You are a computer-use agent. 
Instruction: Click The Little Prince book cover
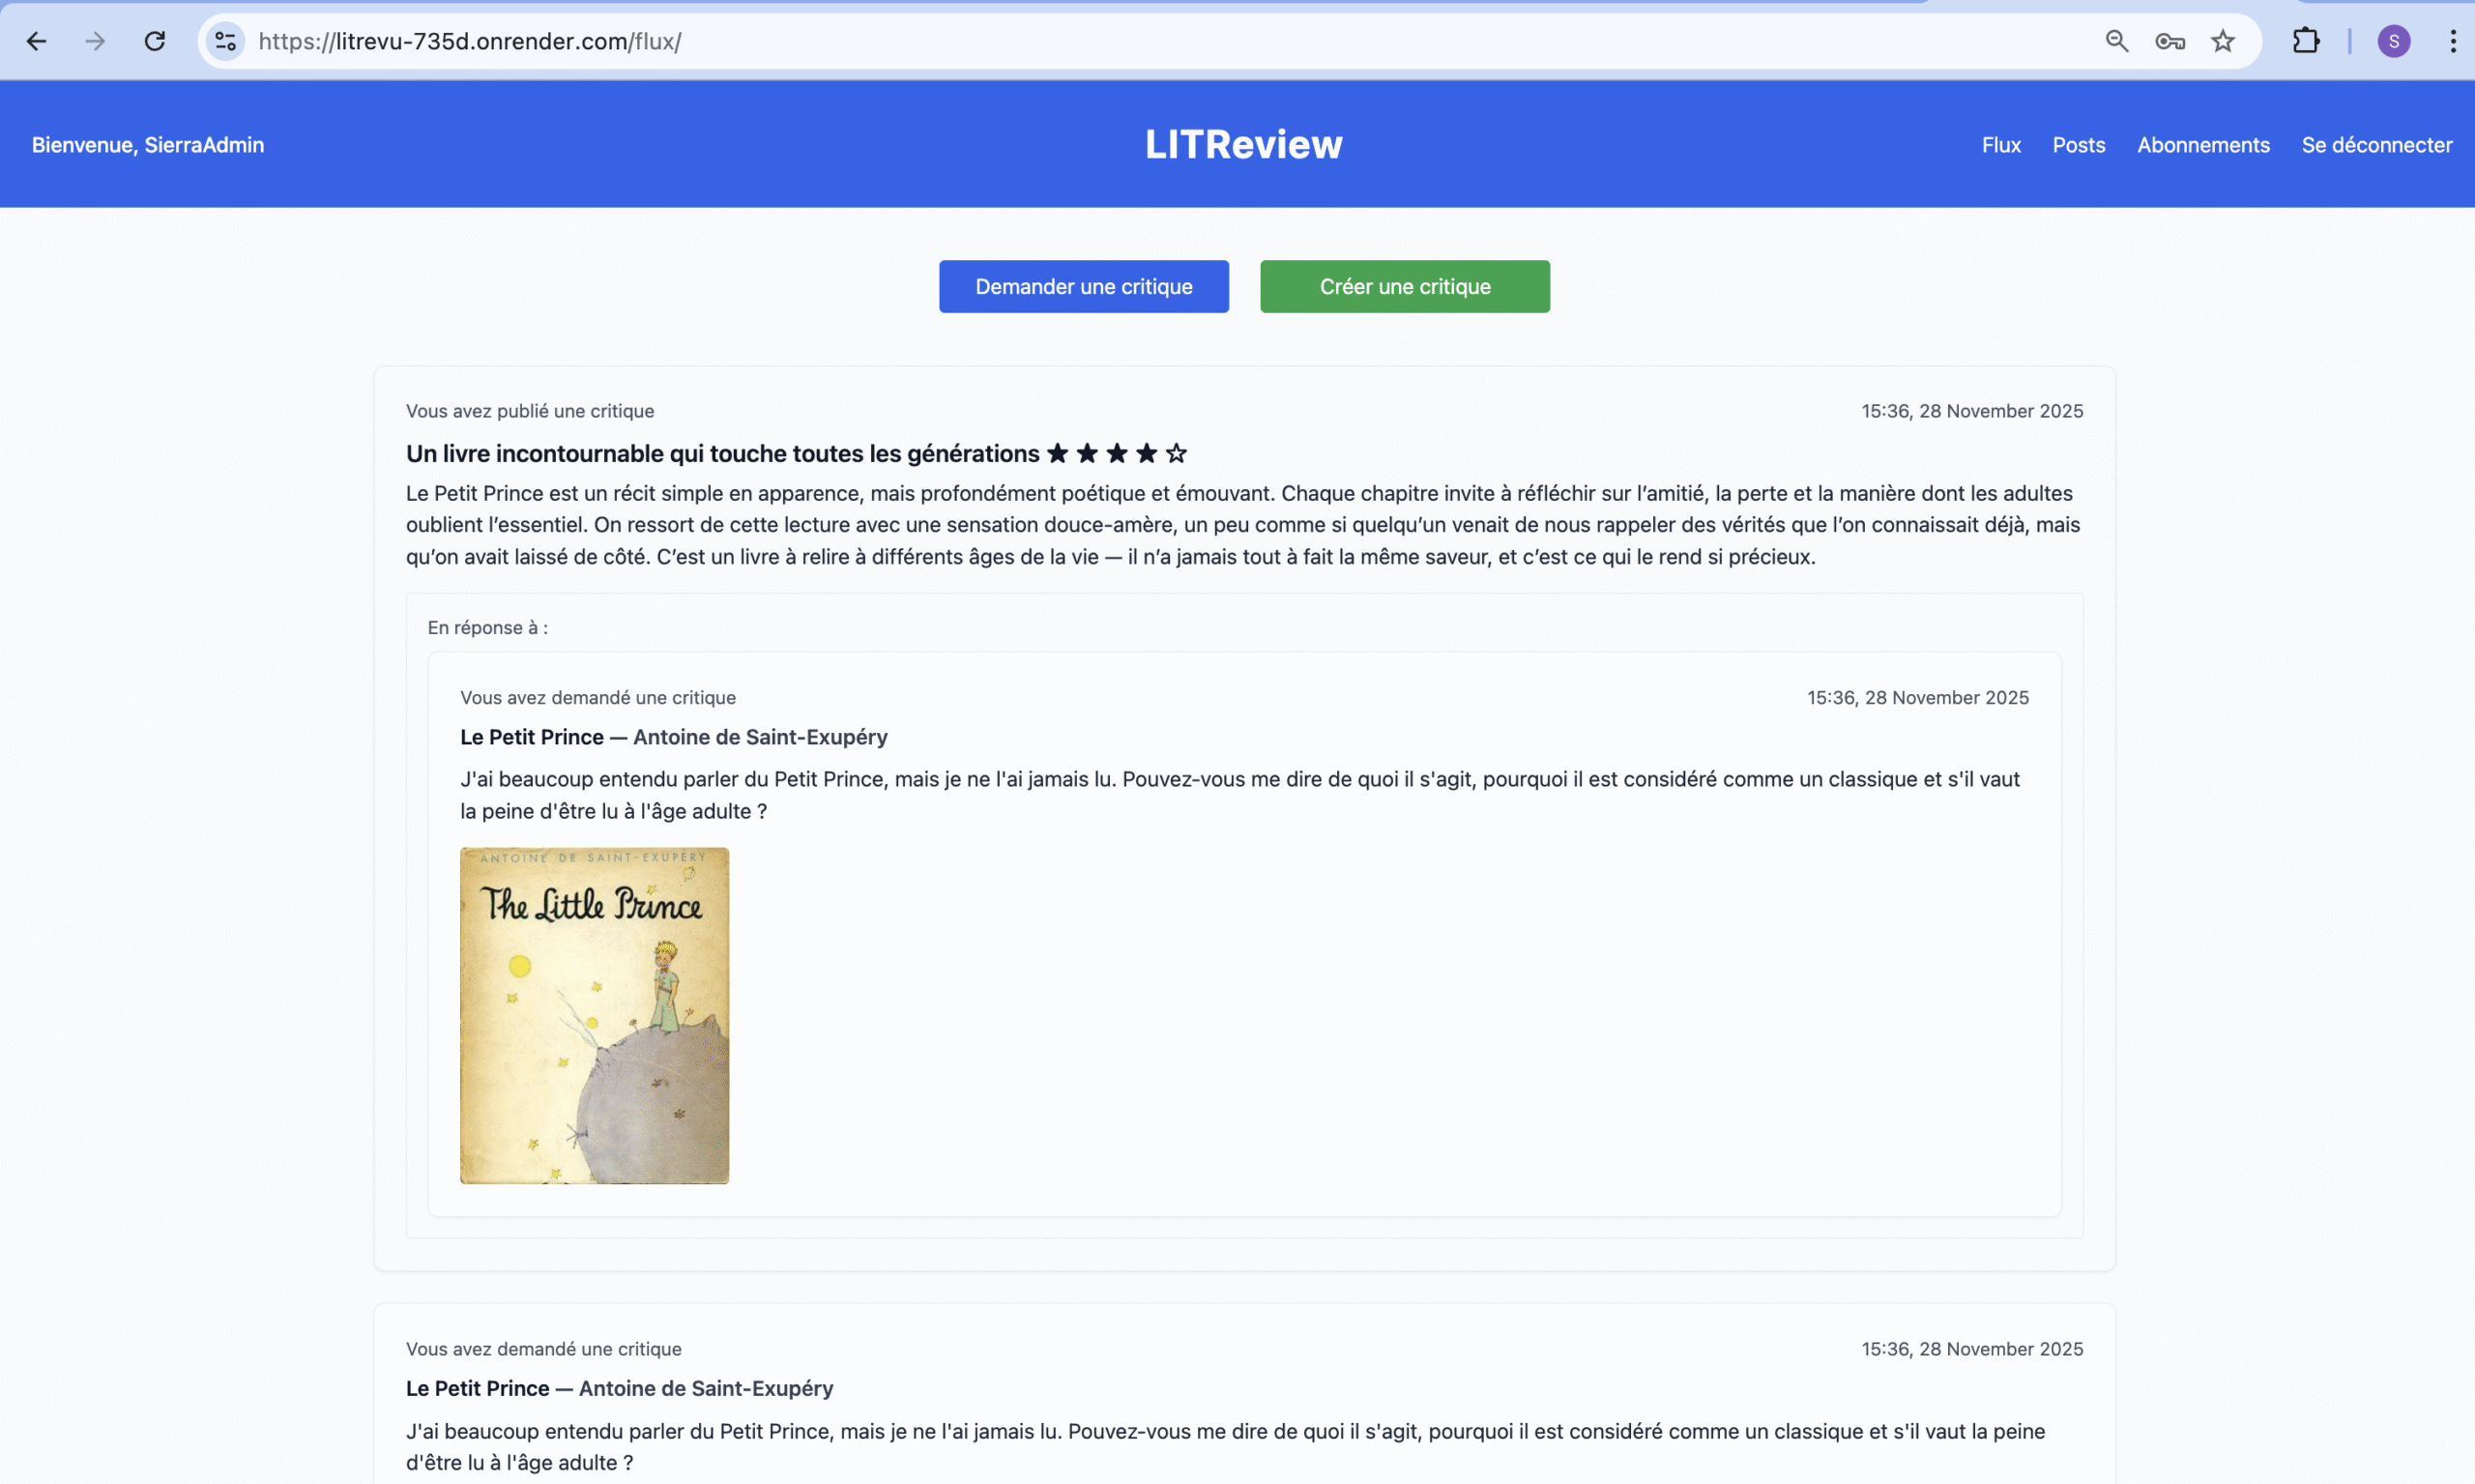(x=594, y=1015)
